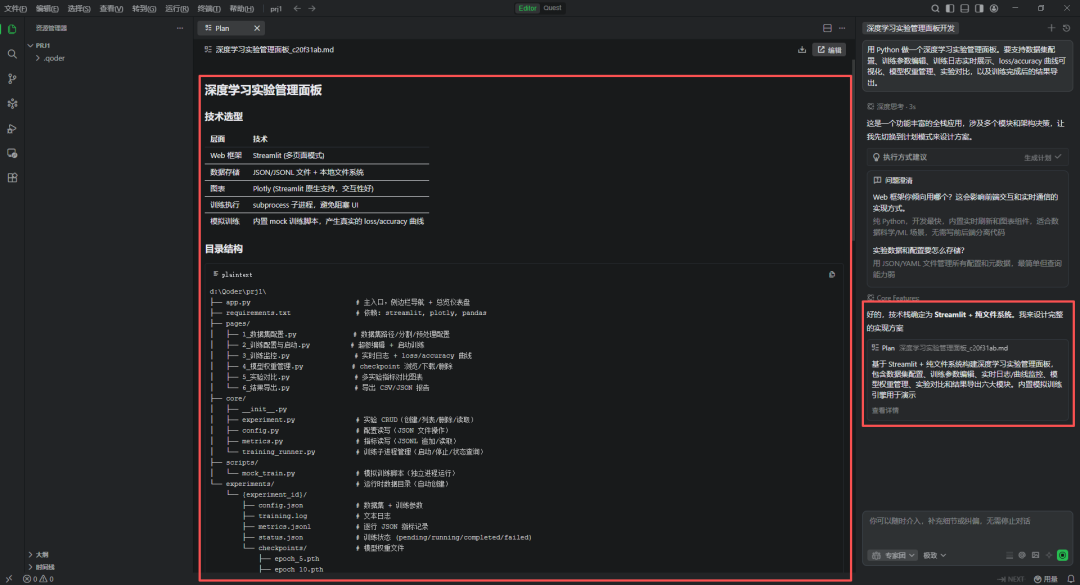Click the green stop button in chat input
The width and height of the screenshot is (1080, 585).
(1062, 555)
